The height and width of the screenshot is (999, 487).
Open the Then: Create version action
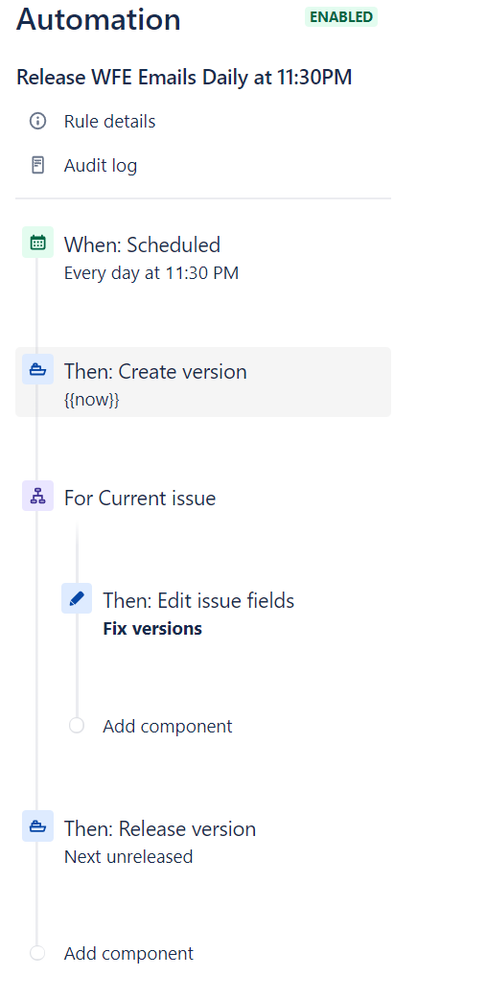(203, 382)
